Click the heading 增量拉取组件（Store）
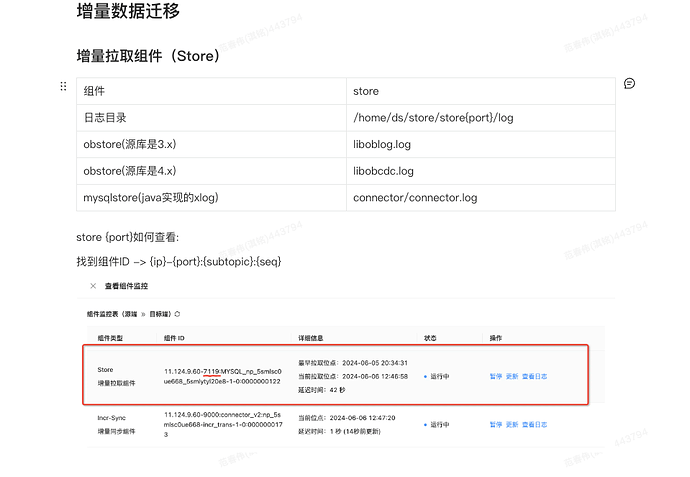Screen dimensions: 690x477 [148, 56]
